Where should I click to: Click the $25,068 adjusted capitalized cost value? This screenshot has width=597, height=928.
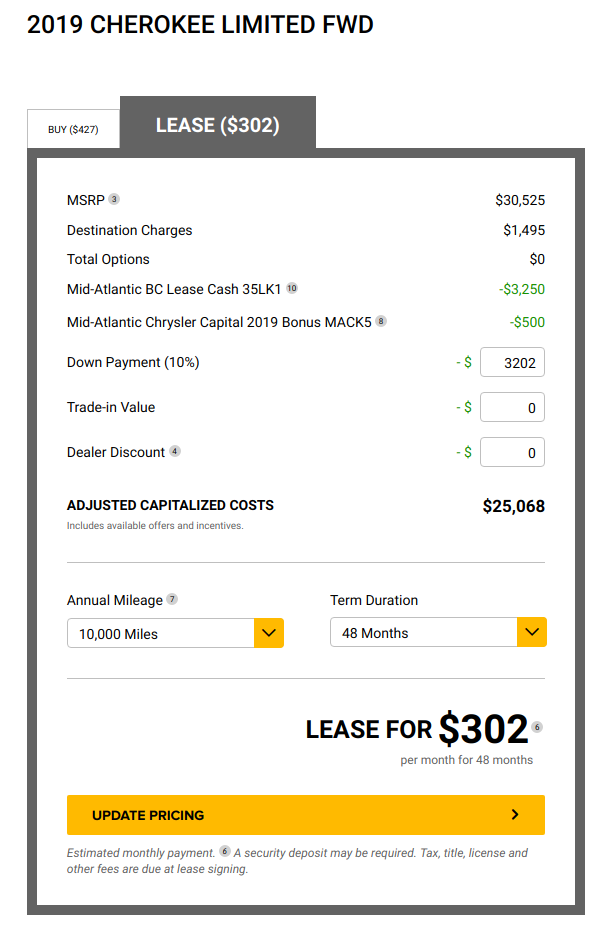(x=514, y=506)
